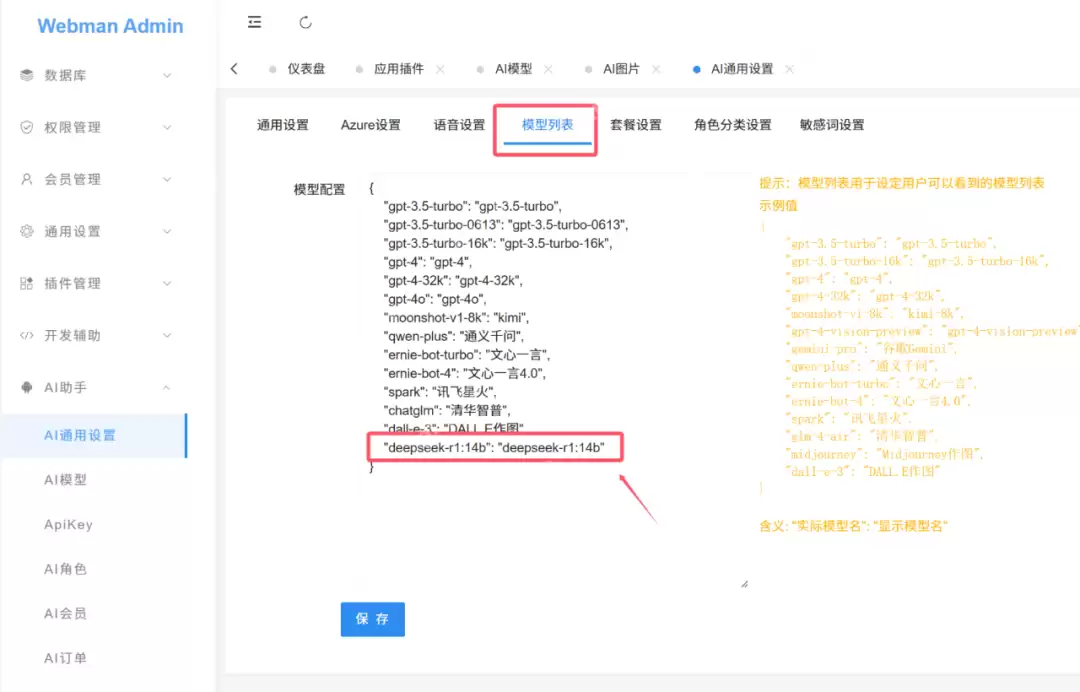Click the AI助手 icon in sidebar
Viewport: 1080px width, 692px height.
click(x=25, y=387)
